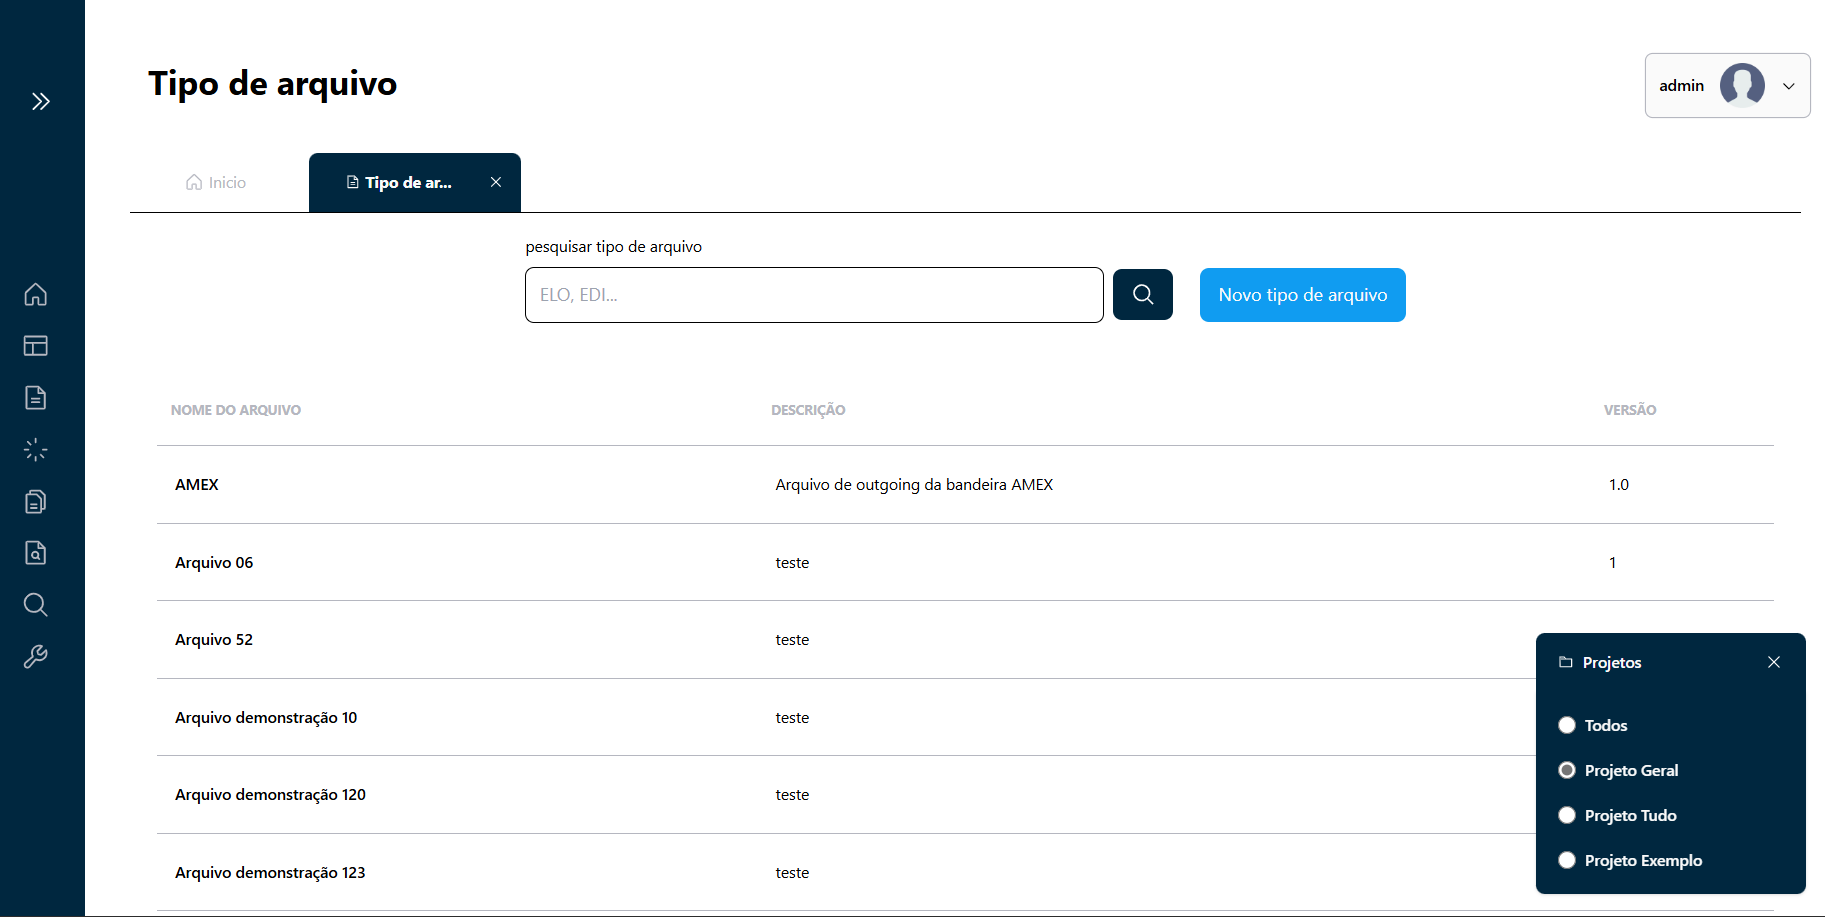Open the admin user dropdown
The width and height of the screenshot is (1825, 917).
tap(1727, 86)
